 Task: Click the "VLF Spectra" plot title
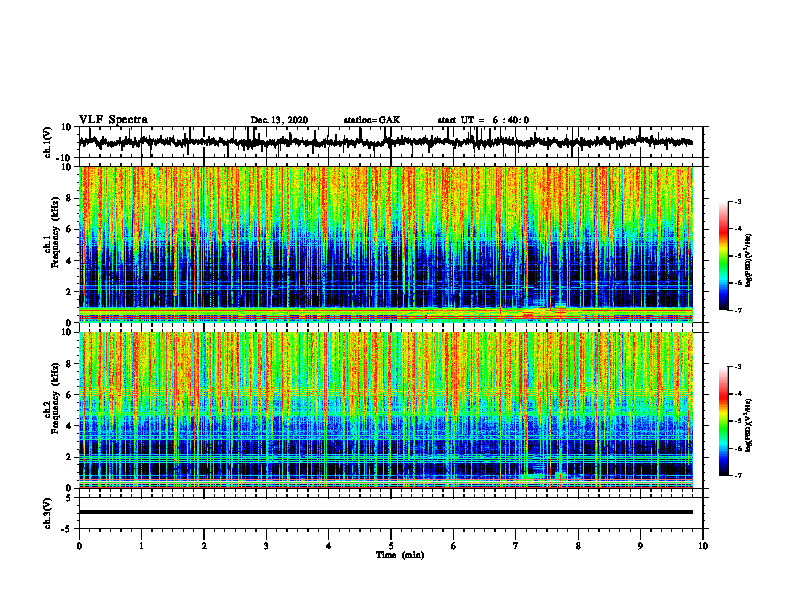coord(113,120)
